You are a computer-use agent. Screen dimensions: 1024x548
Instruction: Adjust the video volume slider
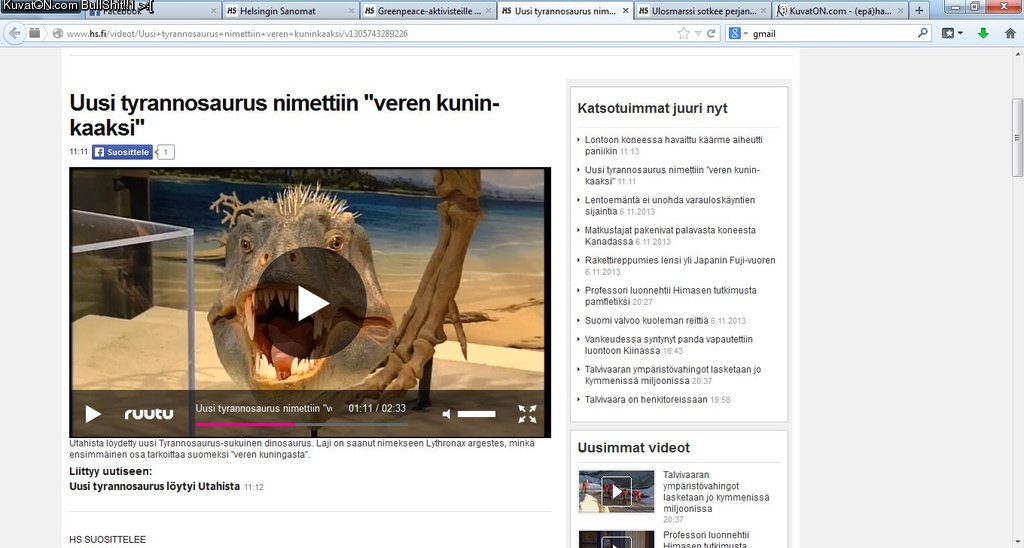tap(477, 414)
